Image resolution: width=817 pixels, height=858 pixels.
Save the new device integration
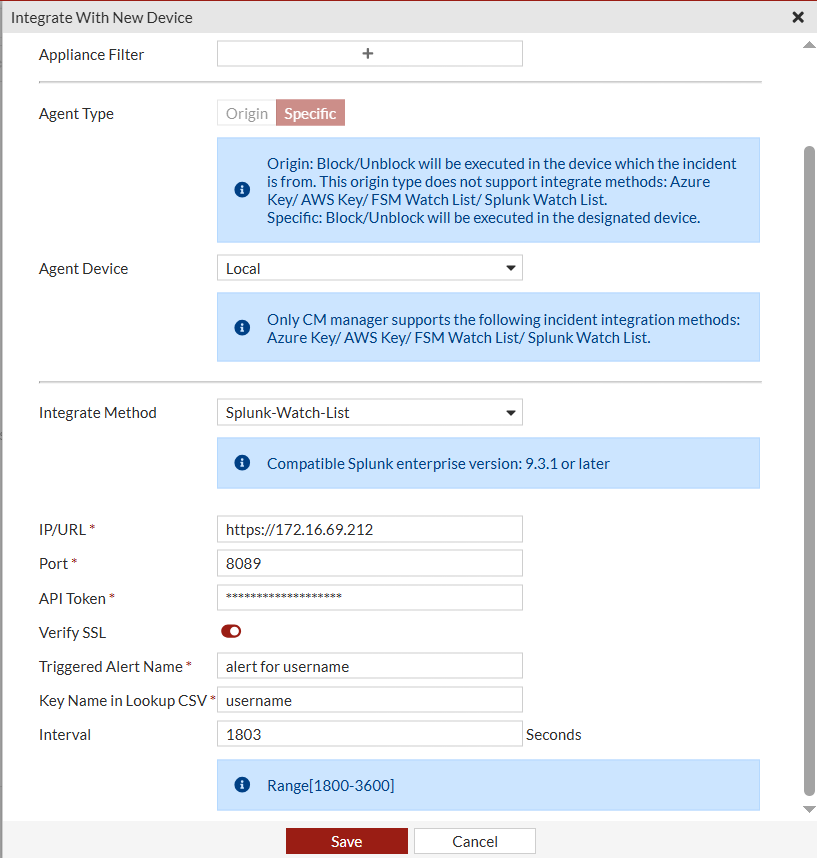(346, 840)
